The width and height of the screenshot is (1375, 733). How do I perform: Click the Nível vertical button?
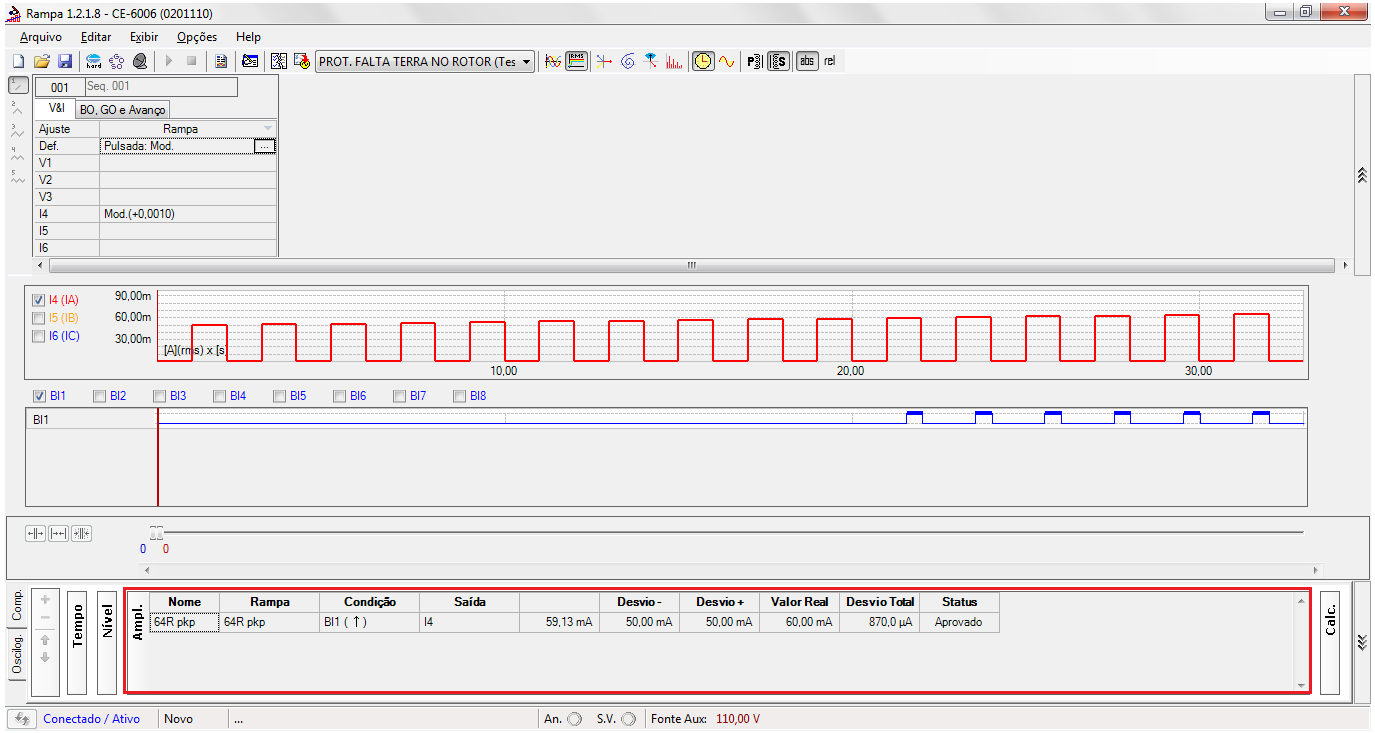(107, 643)
